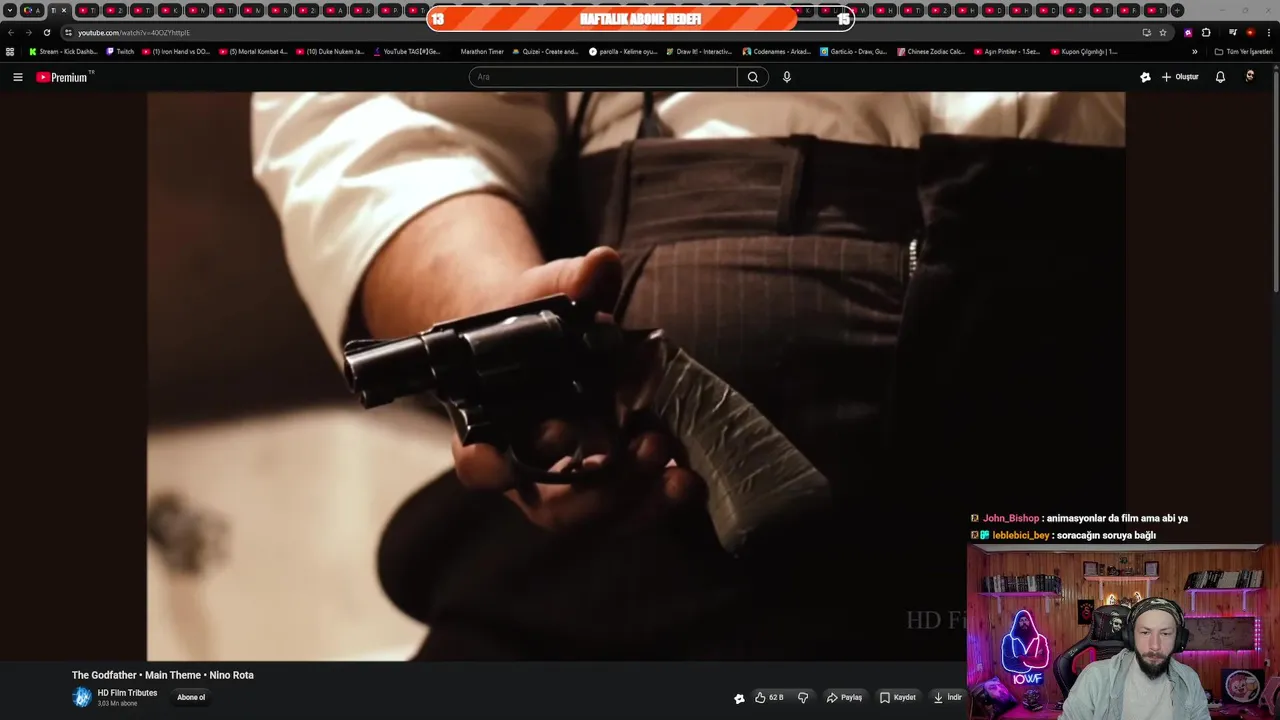Share the video via Paylaş
1280x720 pixels.
click(844, 697)
